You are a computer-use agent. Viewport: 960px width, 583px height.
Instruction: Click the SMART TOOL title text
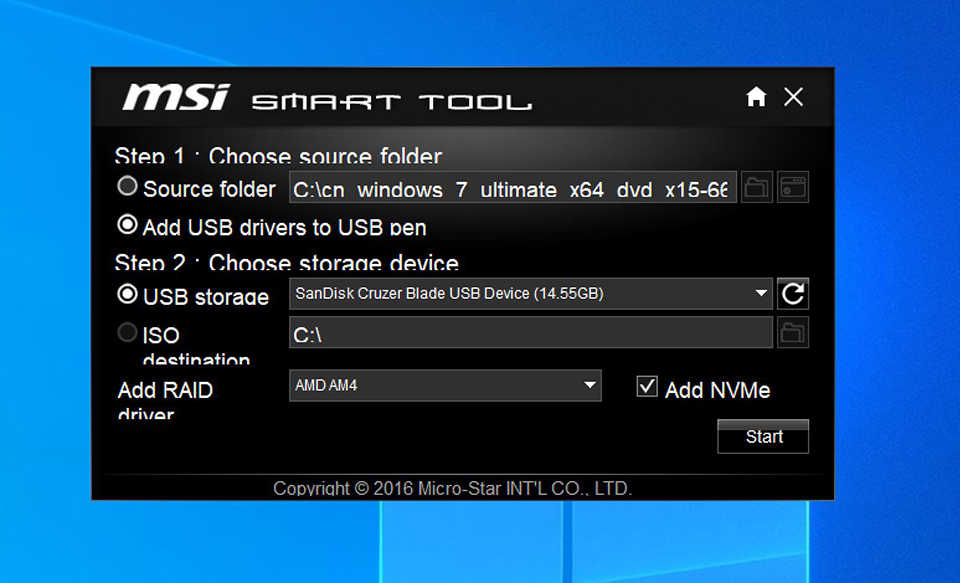(x=392, y=102)
